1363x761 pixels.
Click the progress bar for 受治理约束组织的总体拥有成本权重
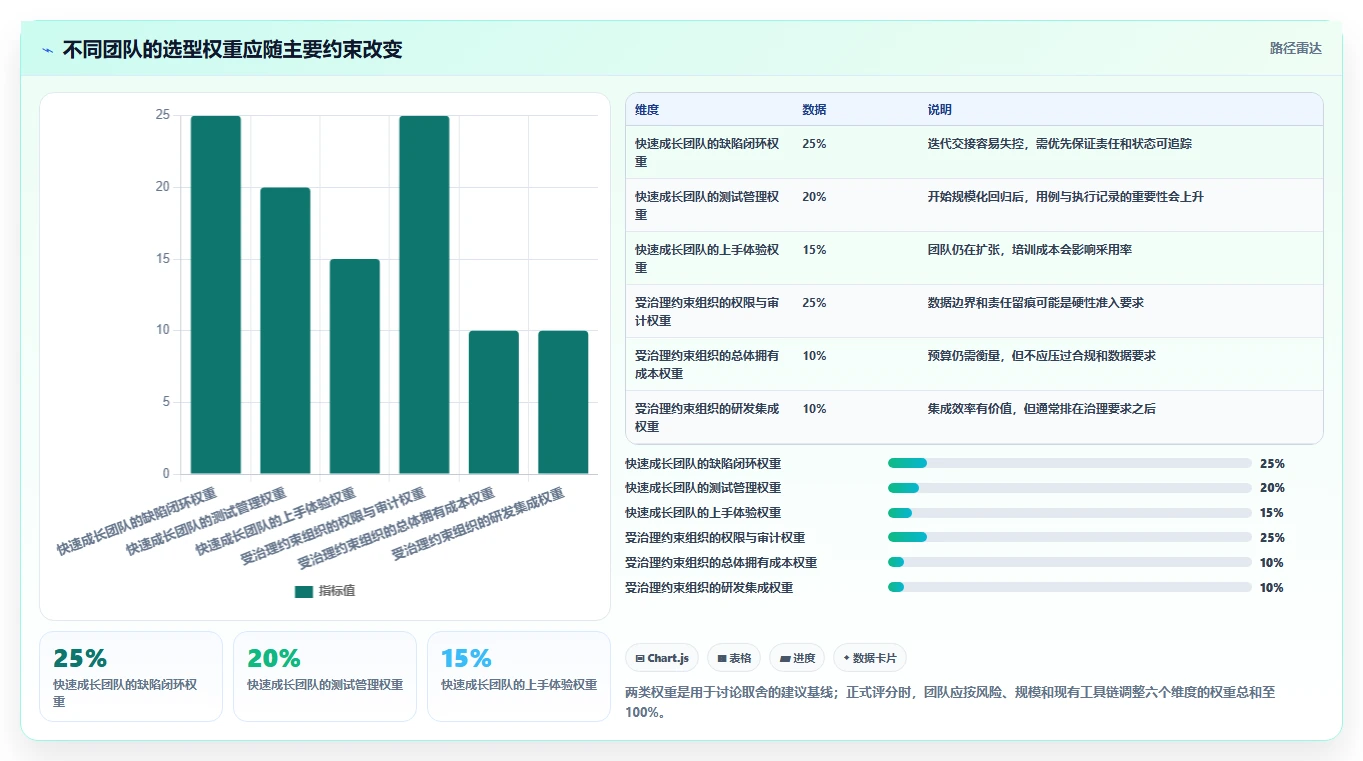coord(1070,563)
